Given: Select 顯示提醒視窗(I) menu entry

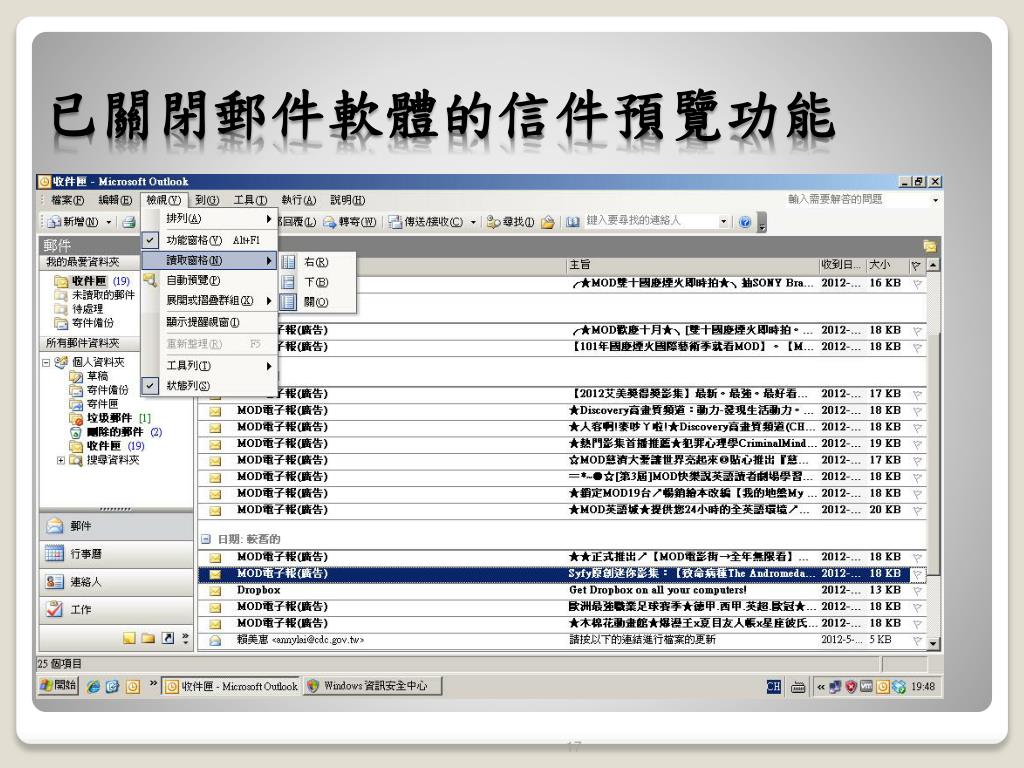Looking at the screenshot, I should pos(210,322).
